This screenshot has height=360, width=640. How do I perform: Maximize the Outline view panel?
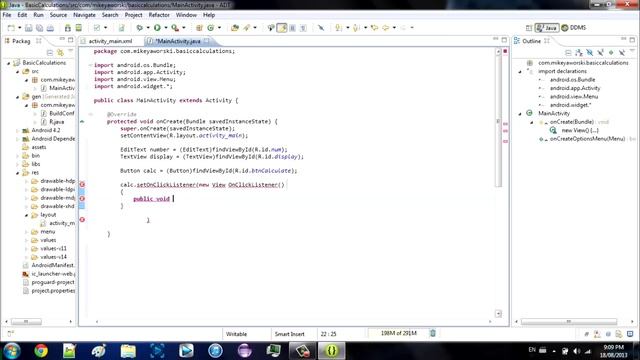(632, 40)
